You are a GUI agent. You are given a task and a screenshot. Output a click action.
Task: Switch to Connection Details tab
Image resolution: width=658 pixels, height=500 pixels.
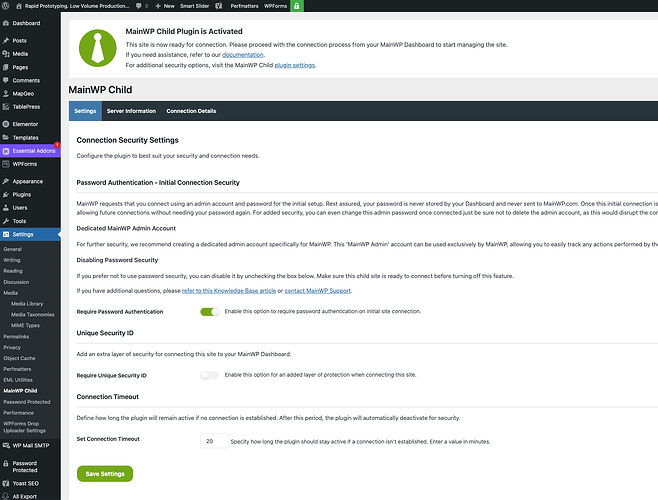point(191,111)
